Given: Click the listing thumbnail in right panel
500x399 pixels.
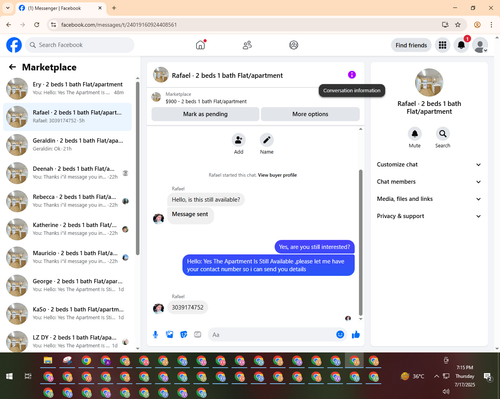Looking at the screenshot, I should click(x=429, y=82).
